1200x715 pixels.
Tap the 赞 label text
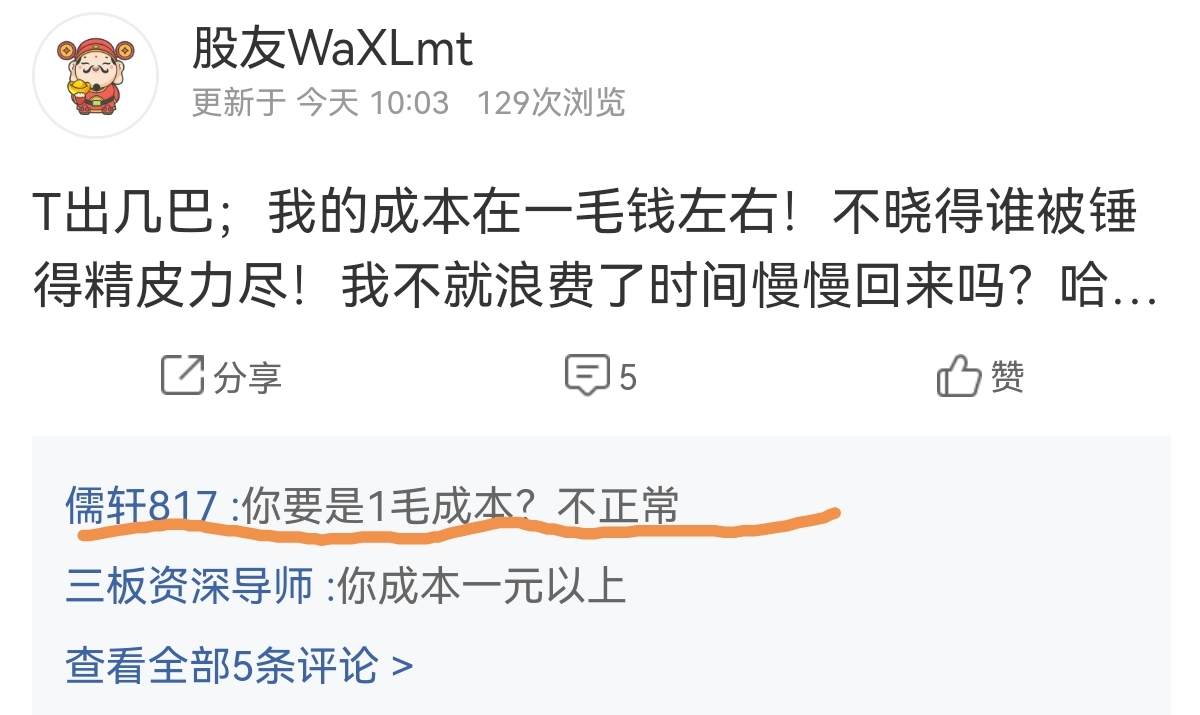[1007, 376]
